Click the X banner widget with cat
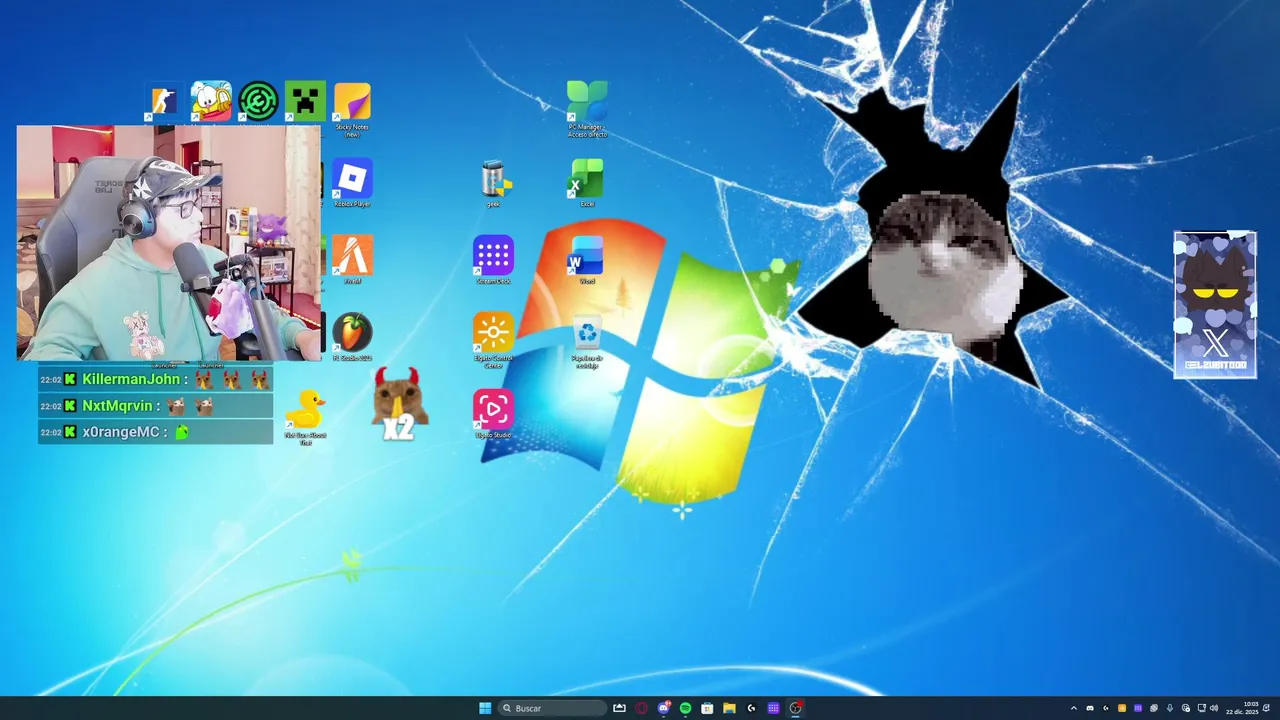 click(x=1215, y=305)
